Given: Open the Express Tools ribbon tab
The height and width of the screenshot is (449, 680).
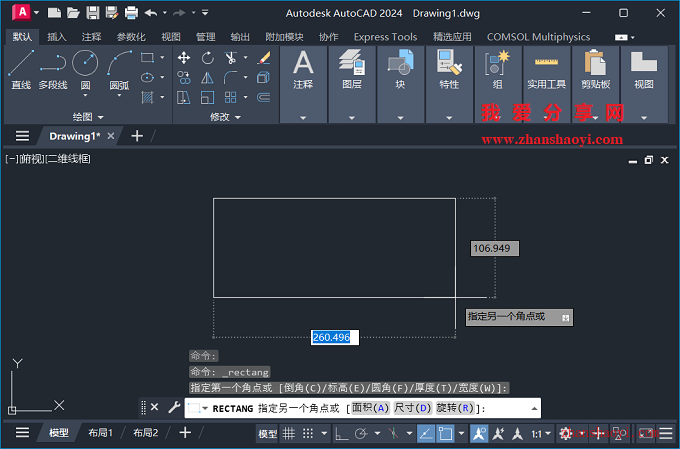Looking at the screenshot, I should coord(385,37).
